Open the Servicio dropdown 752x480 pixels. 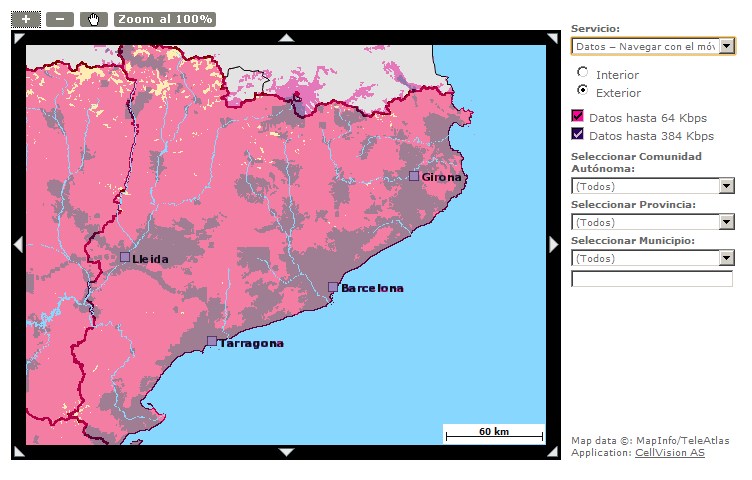pos(653,46)
